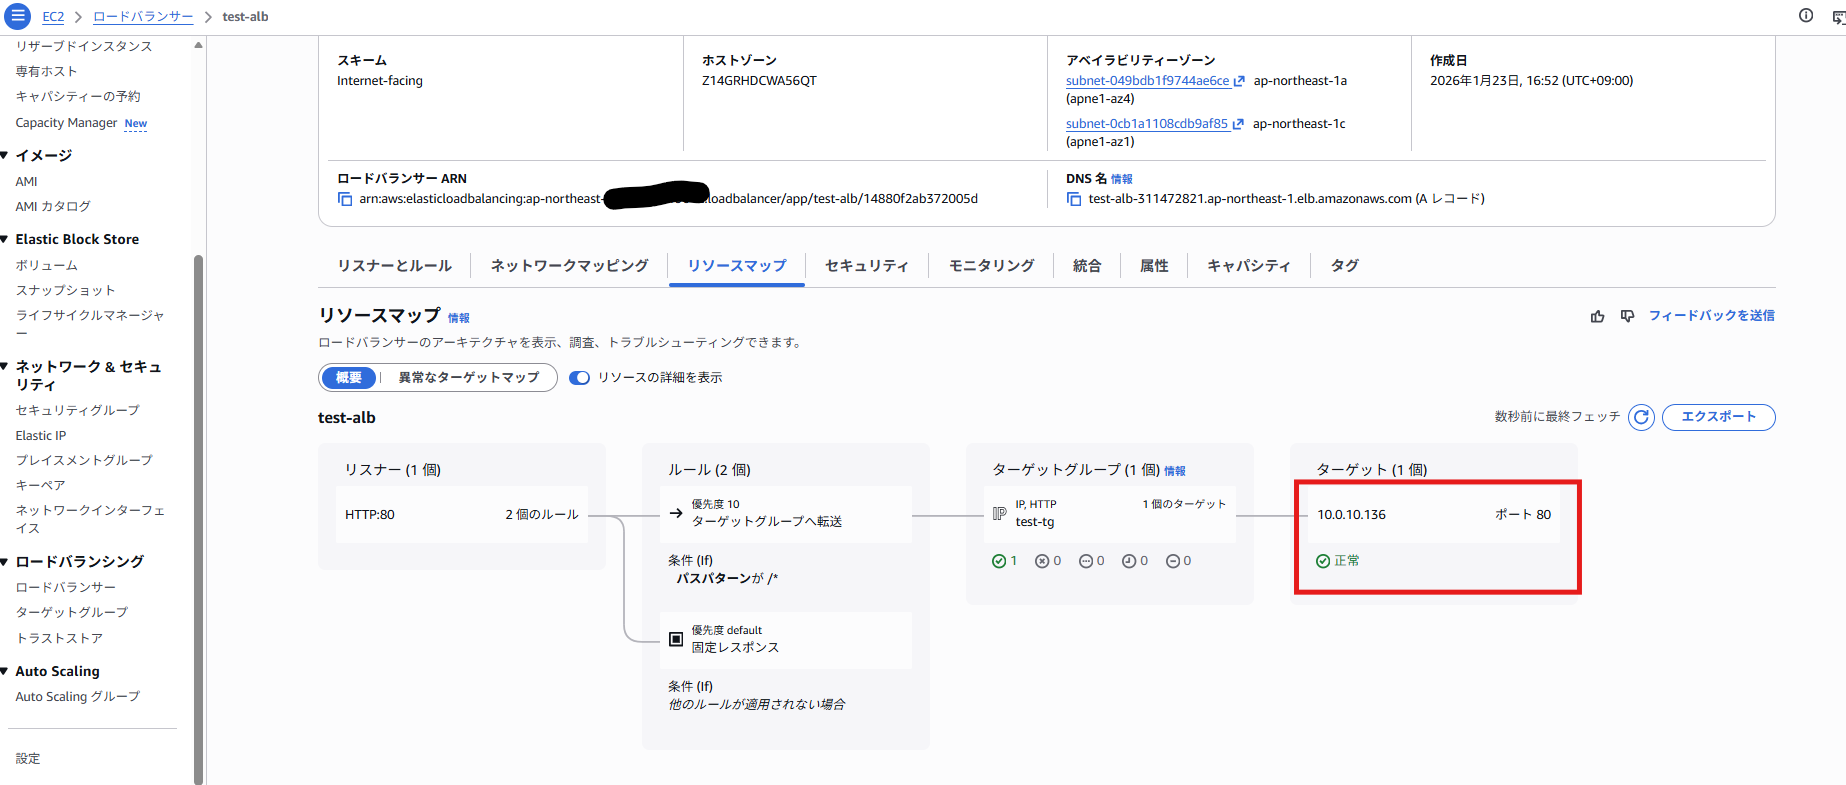The image size is (1846, 785).
Task: Open subnet-049bdb1f9744ae6ce link
Action: coord(1147,81)
